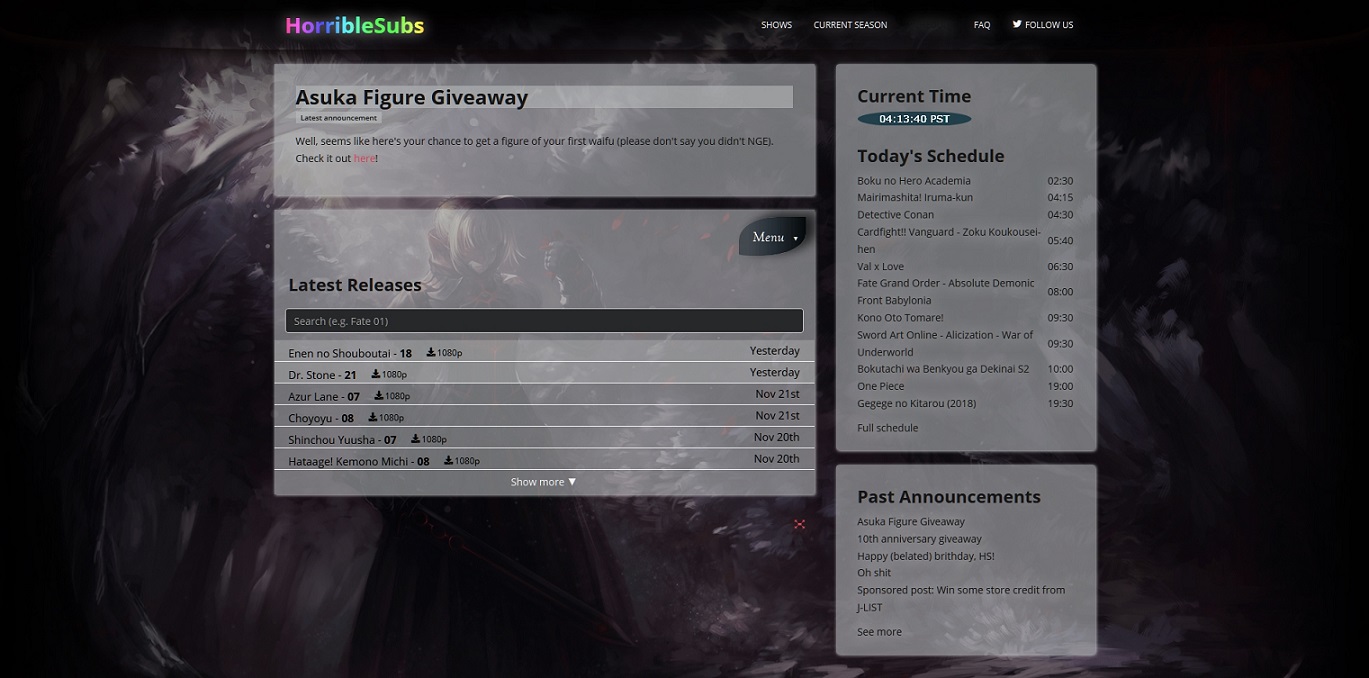Image resolution: width=1369 pixels, height=678 pixels.
Task: Open Shinchou Yuusha - 07 release
Action: pyautogui.click(x=342, y=440)
